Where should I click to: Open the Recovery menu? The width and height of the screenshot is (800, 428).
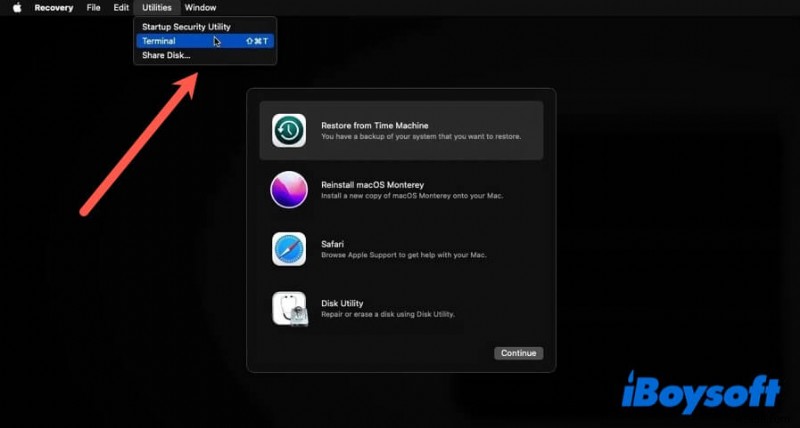[x=54, y=8]
